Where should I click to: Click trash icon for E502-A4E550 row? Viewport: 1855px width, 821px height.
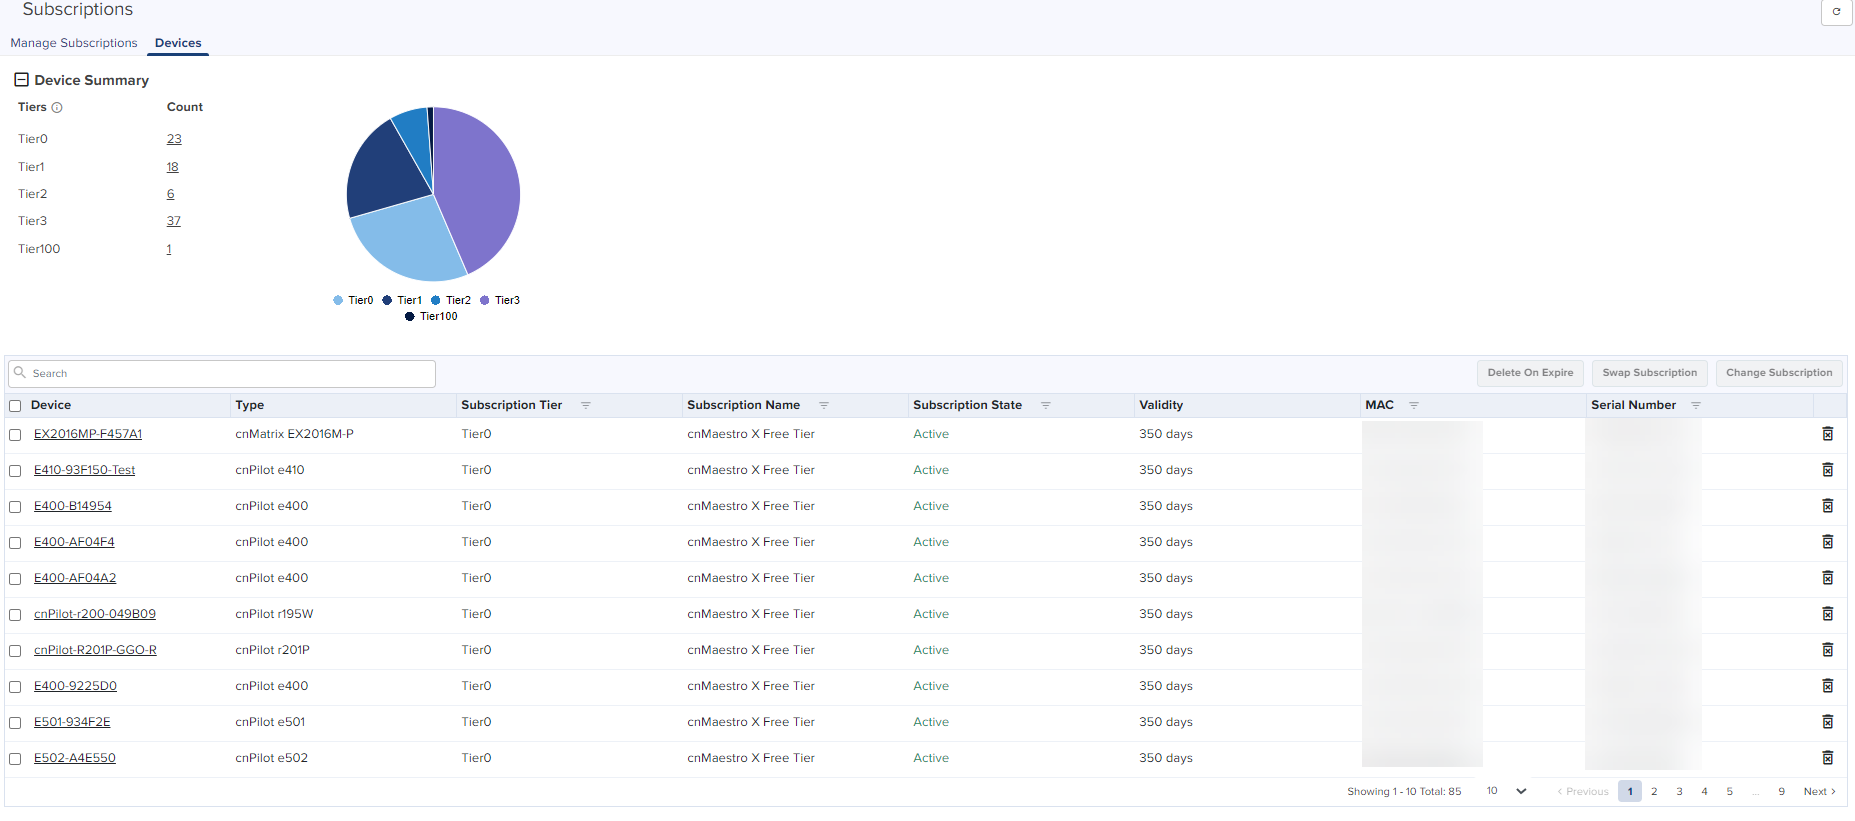(1827, 758)
